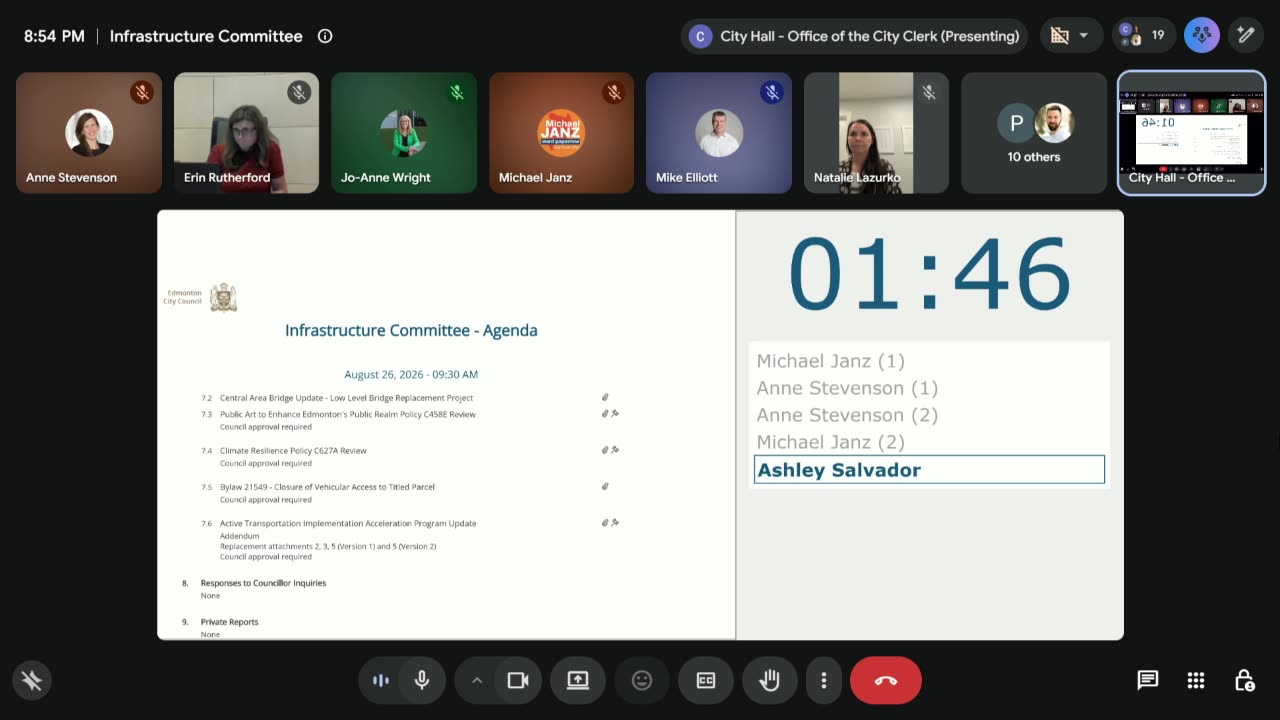Toggle the microphone mute button

422,681
